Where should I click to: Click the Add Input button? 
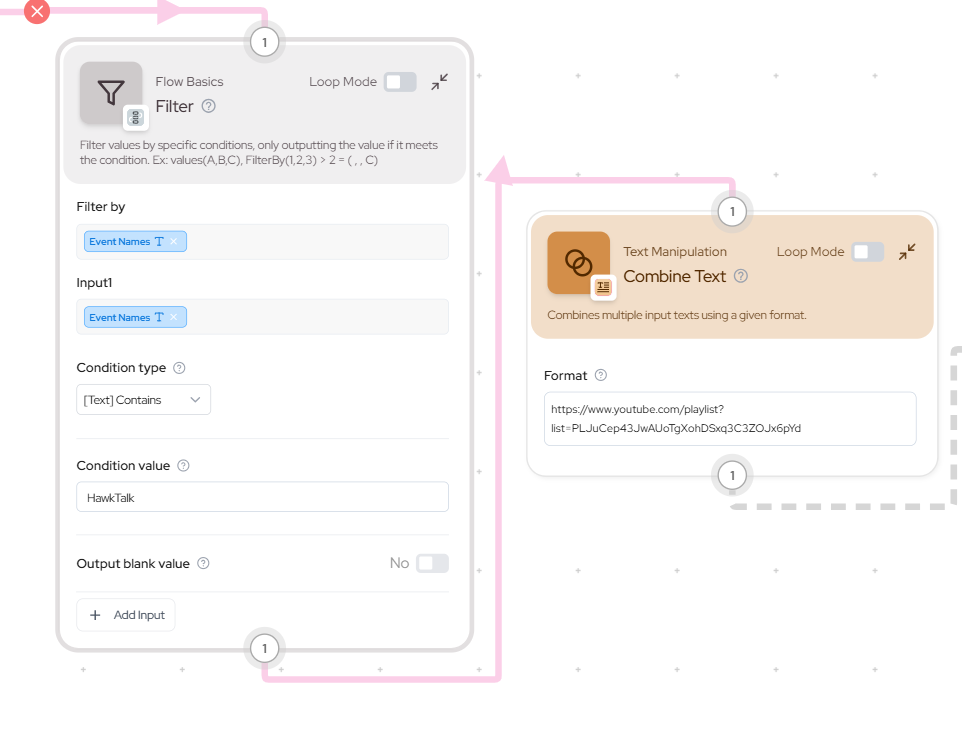click(126, 615)
